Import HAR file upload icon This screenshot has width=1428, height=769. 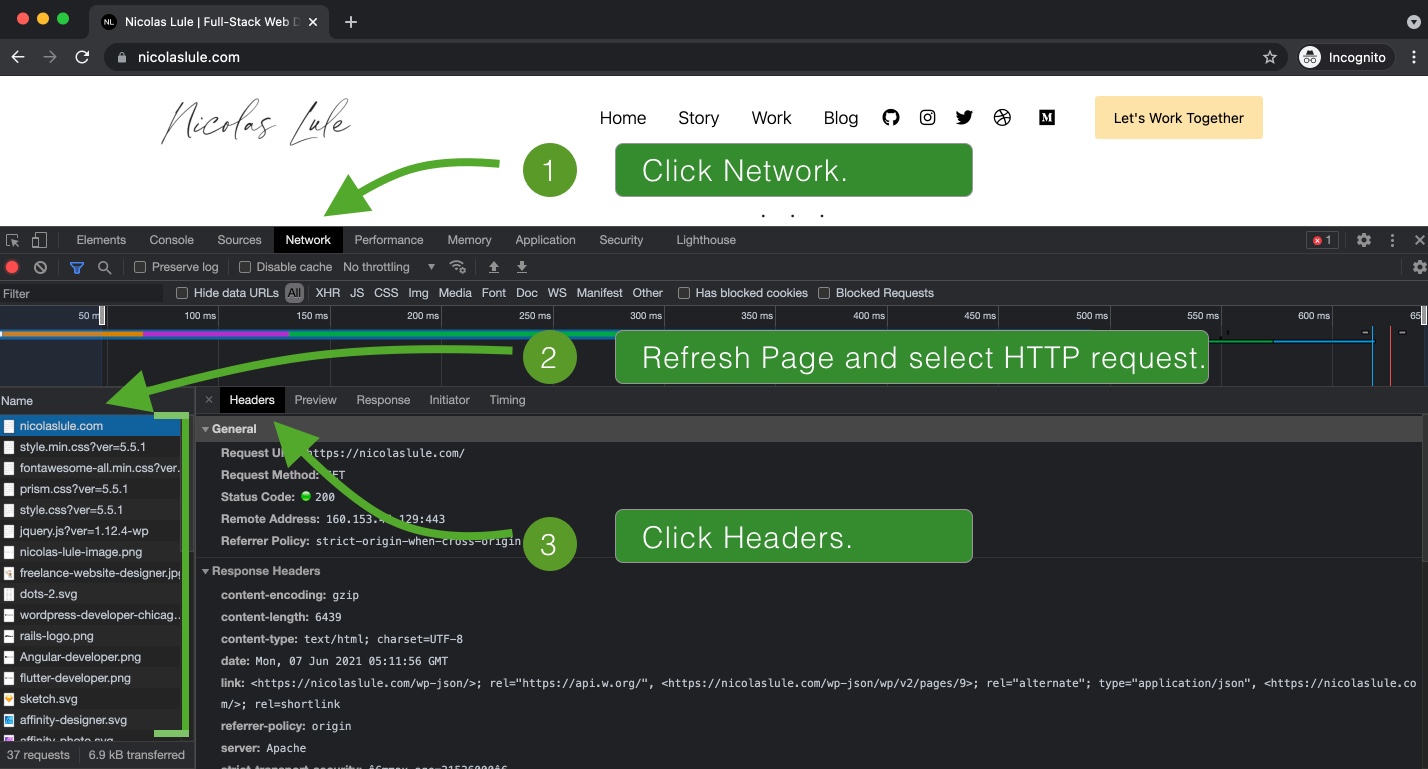(x=493, y=267)
